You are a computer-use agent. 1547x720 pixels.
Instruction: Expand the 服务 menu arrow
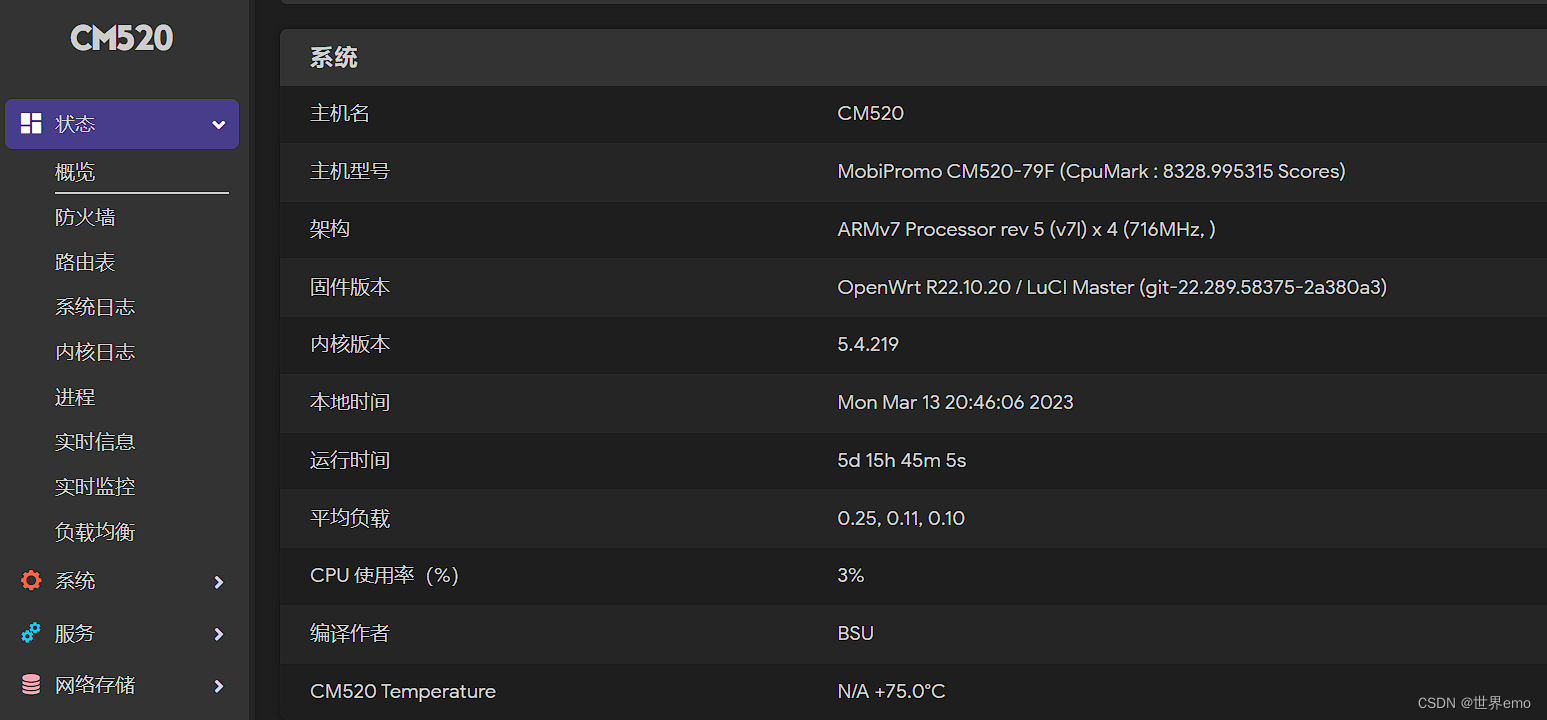pyautogui.click(x=219, y=634)
